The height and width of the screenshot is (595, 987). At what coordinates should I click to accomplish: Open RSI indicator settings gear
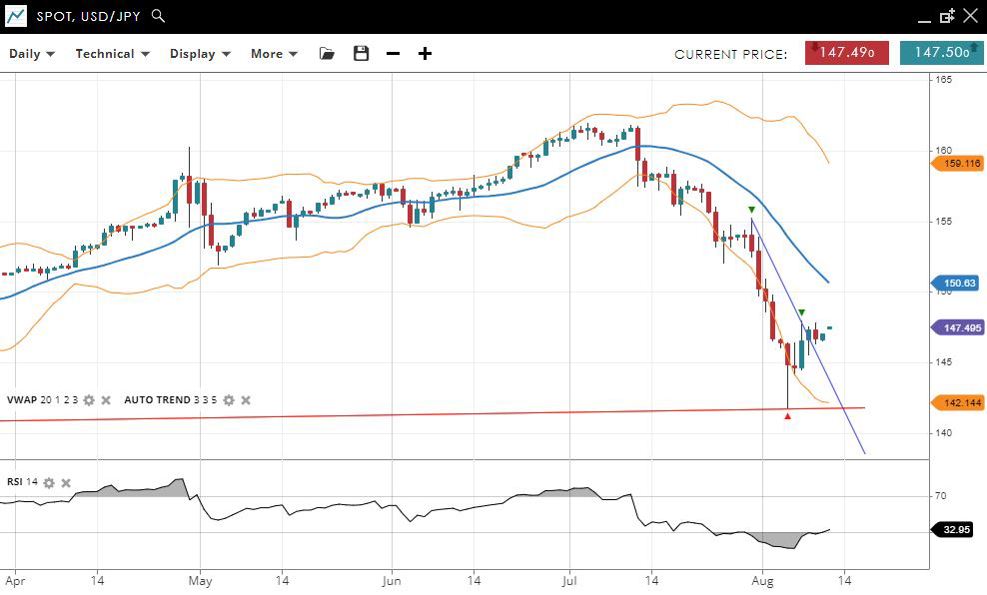pos(49,483)
